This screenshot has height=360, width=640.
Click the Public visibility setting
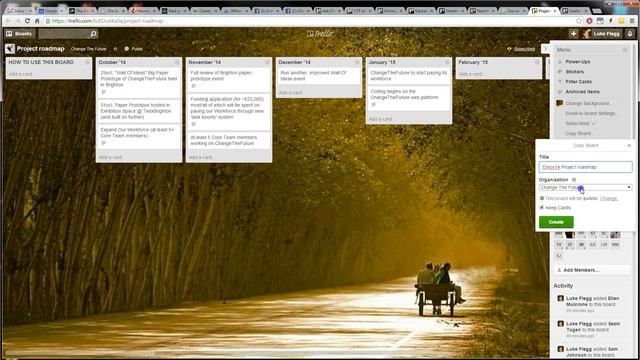click(x=133, y=49)
